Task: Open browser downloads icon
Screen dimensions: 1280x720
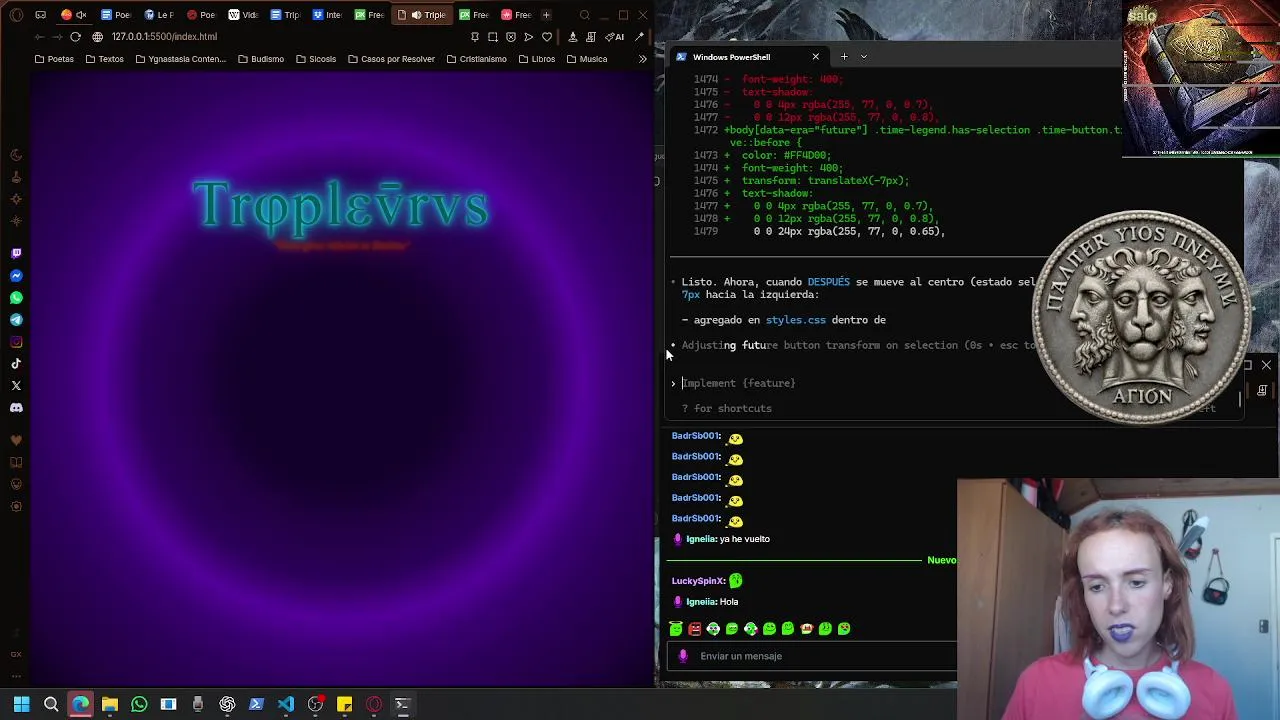Action: 573,37
